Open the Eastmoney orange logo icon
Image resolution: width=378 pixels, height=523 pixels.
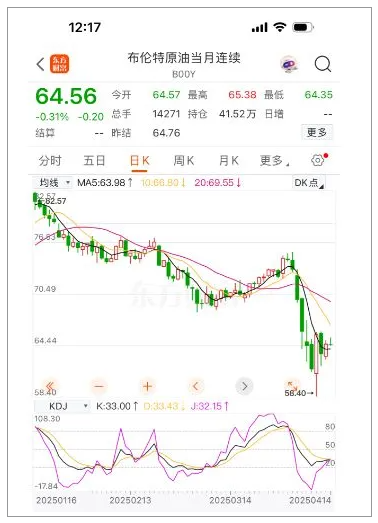point(60,64)
